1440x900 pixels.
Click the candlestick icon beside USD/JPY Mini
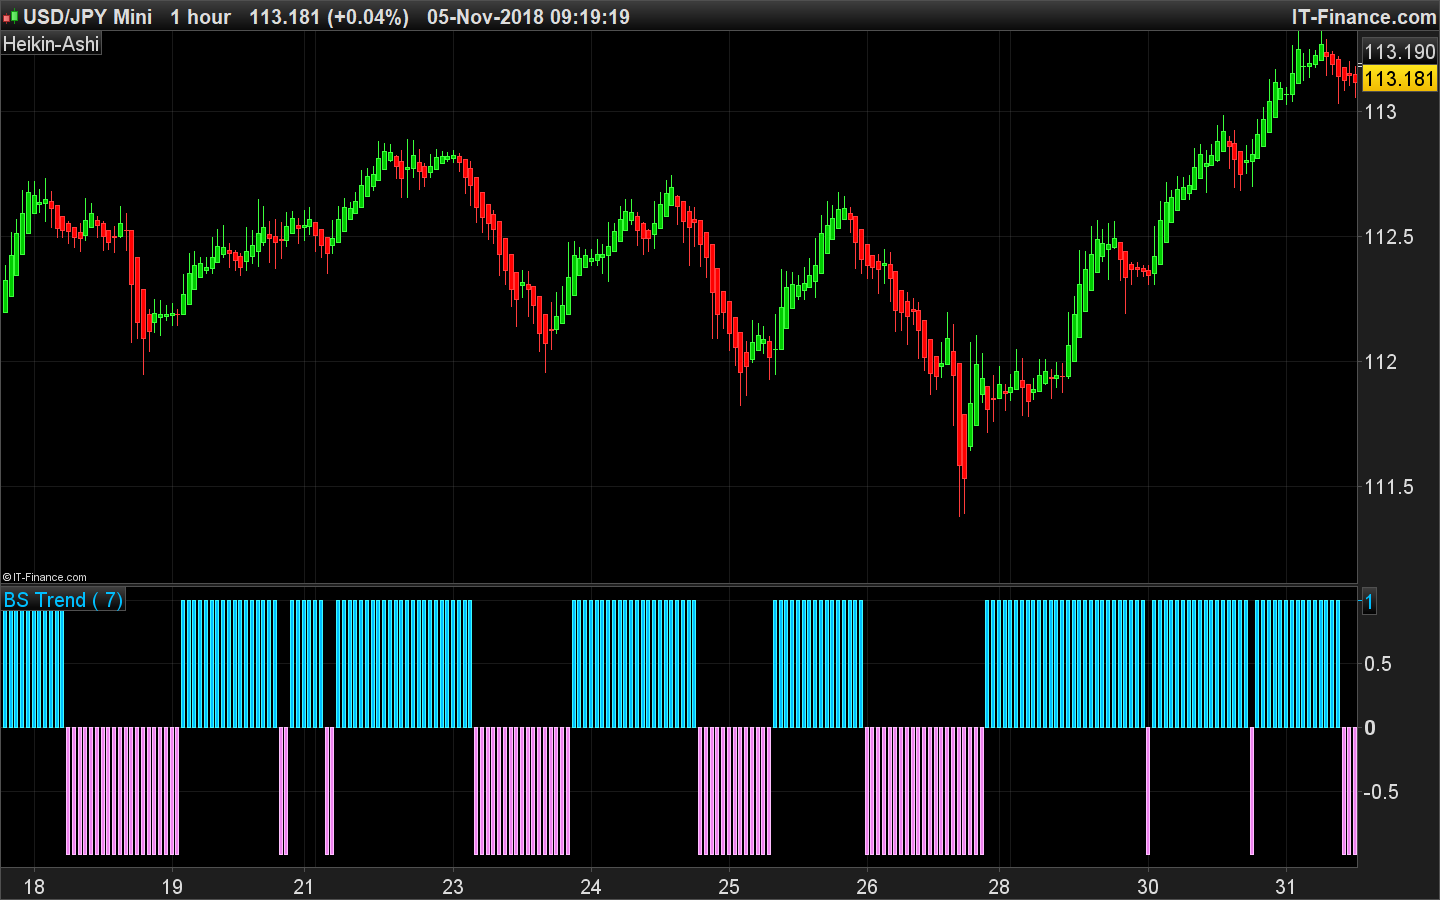[x=11, y=17]
